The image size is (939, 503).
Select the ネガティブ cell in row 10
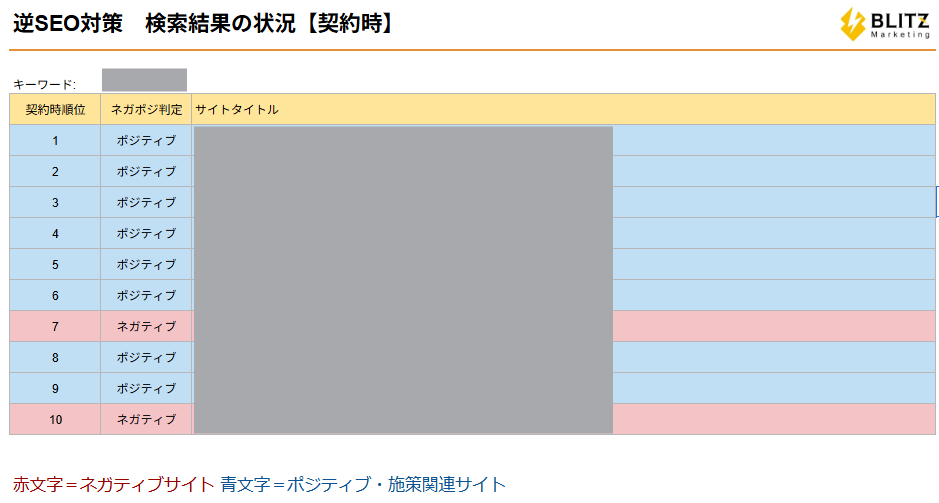point(146,420)
